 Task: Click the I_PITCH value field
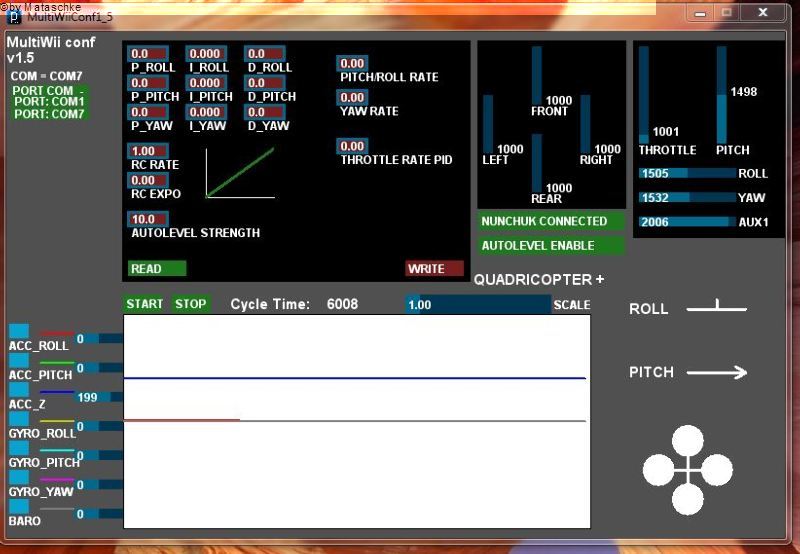pos(206,83)
